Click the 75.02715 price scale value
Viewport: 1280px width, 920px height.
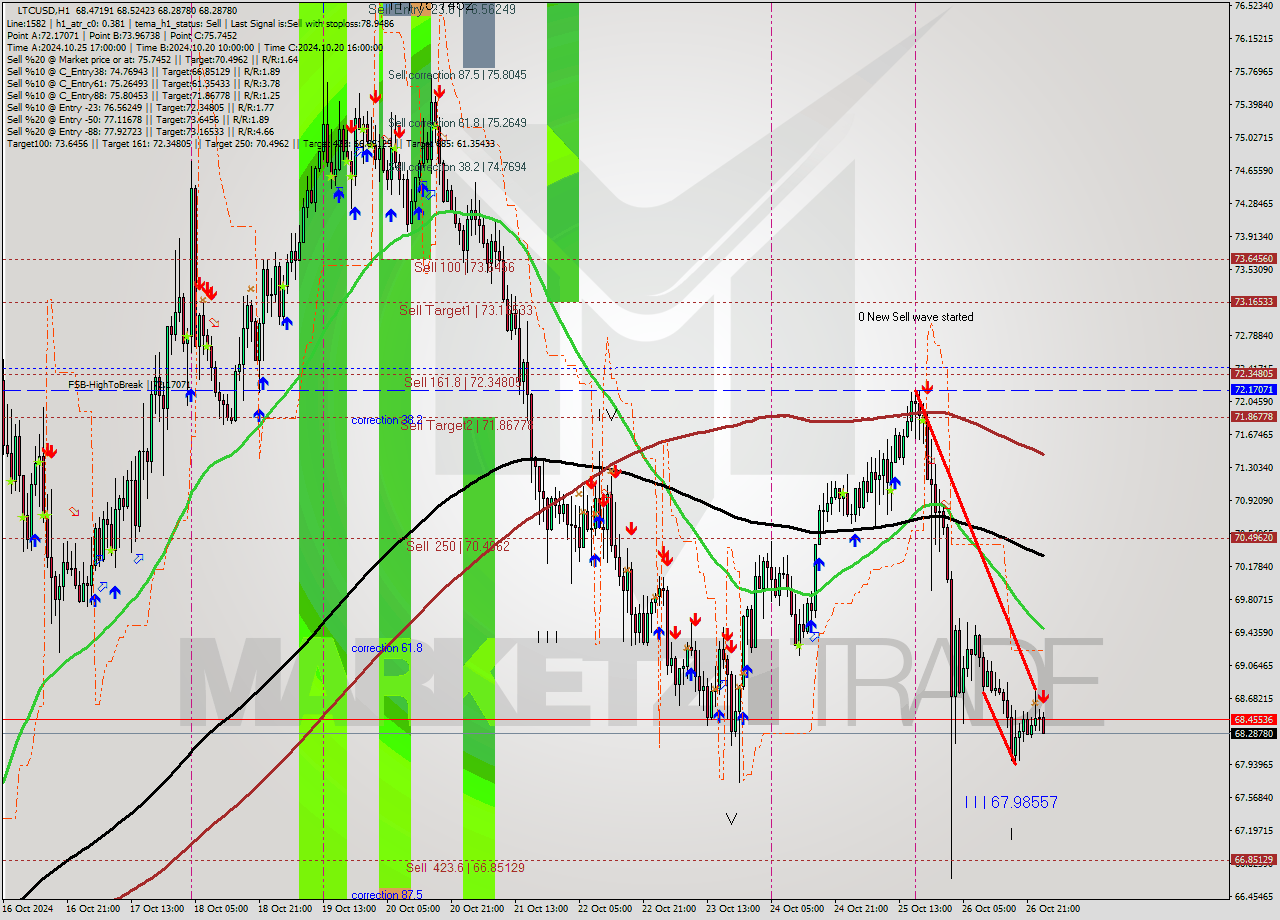click(1253, 137)
